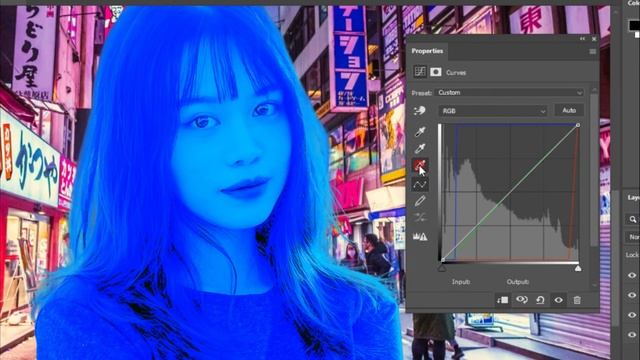Viewport: 640px width, 360px height.
Task: View previous state of the adjustment
Action: coord(522,300)
